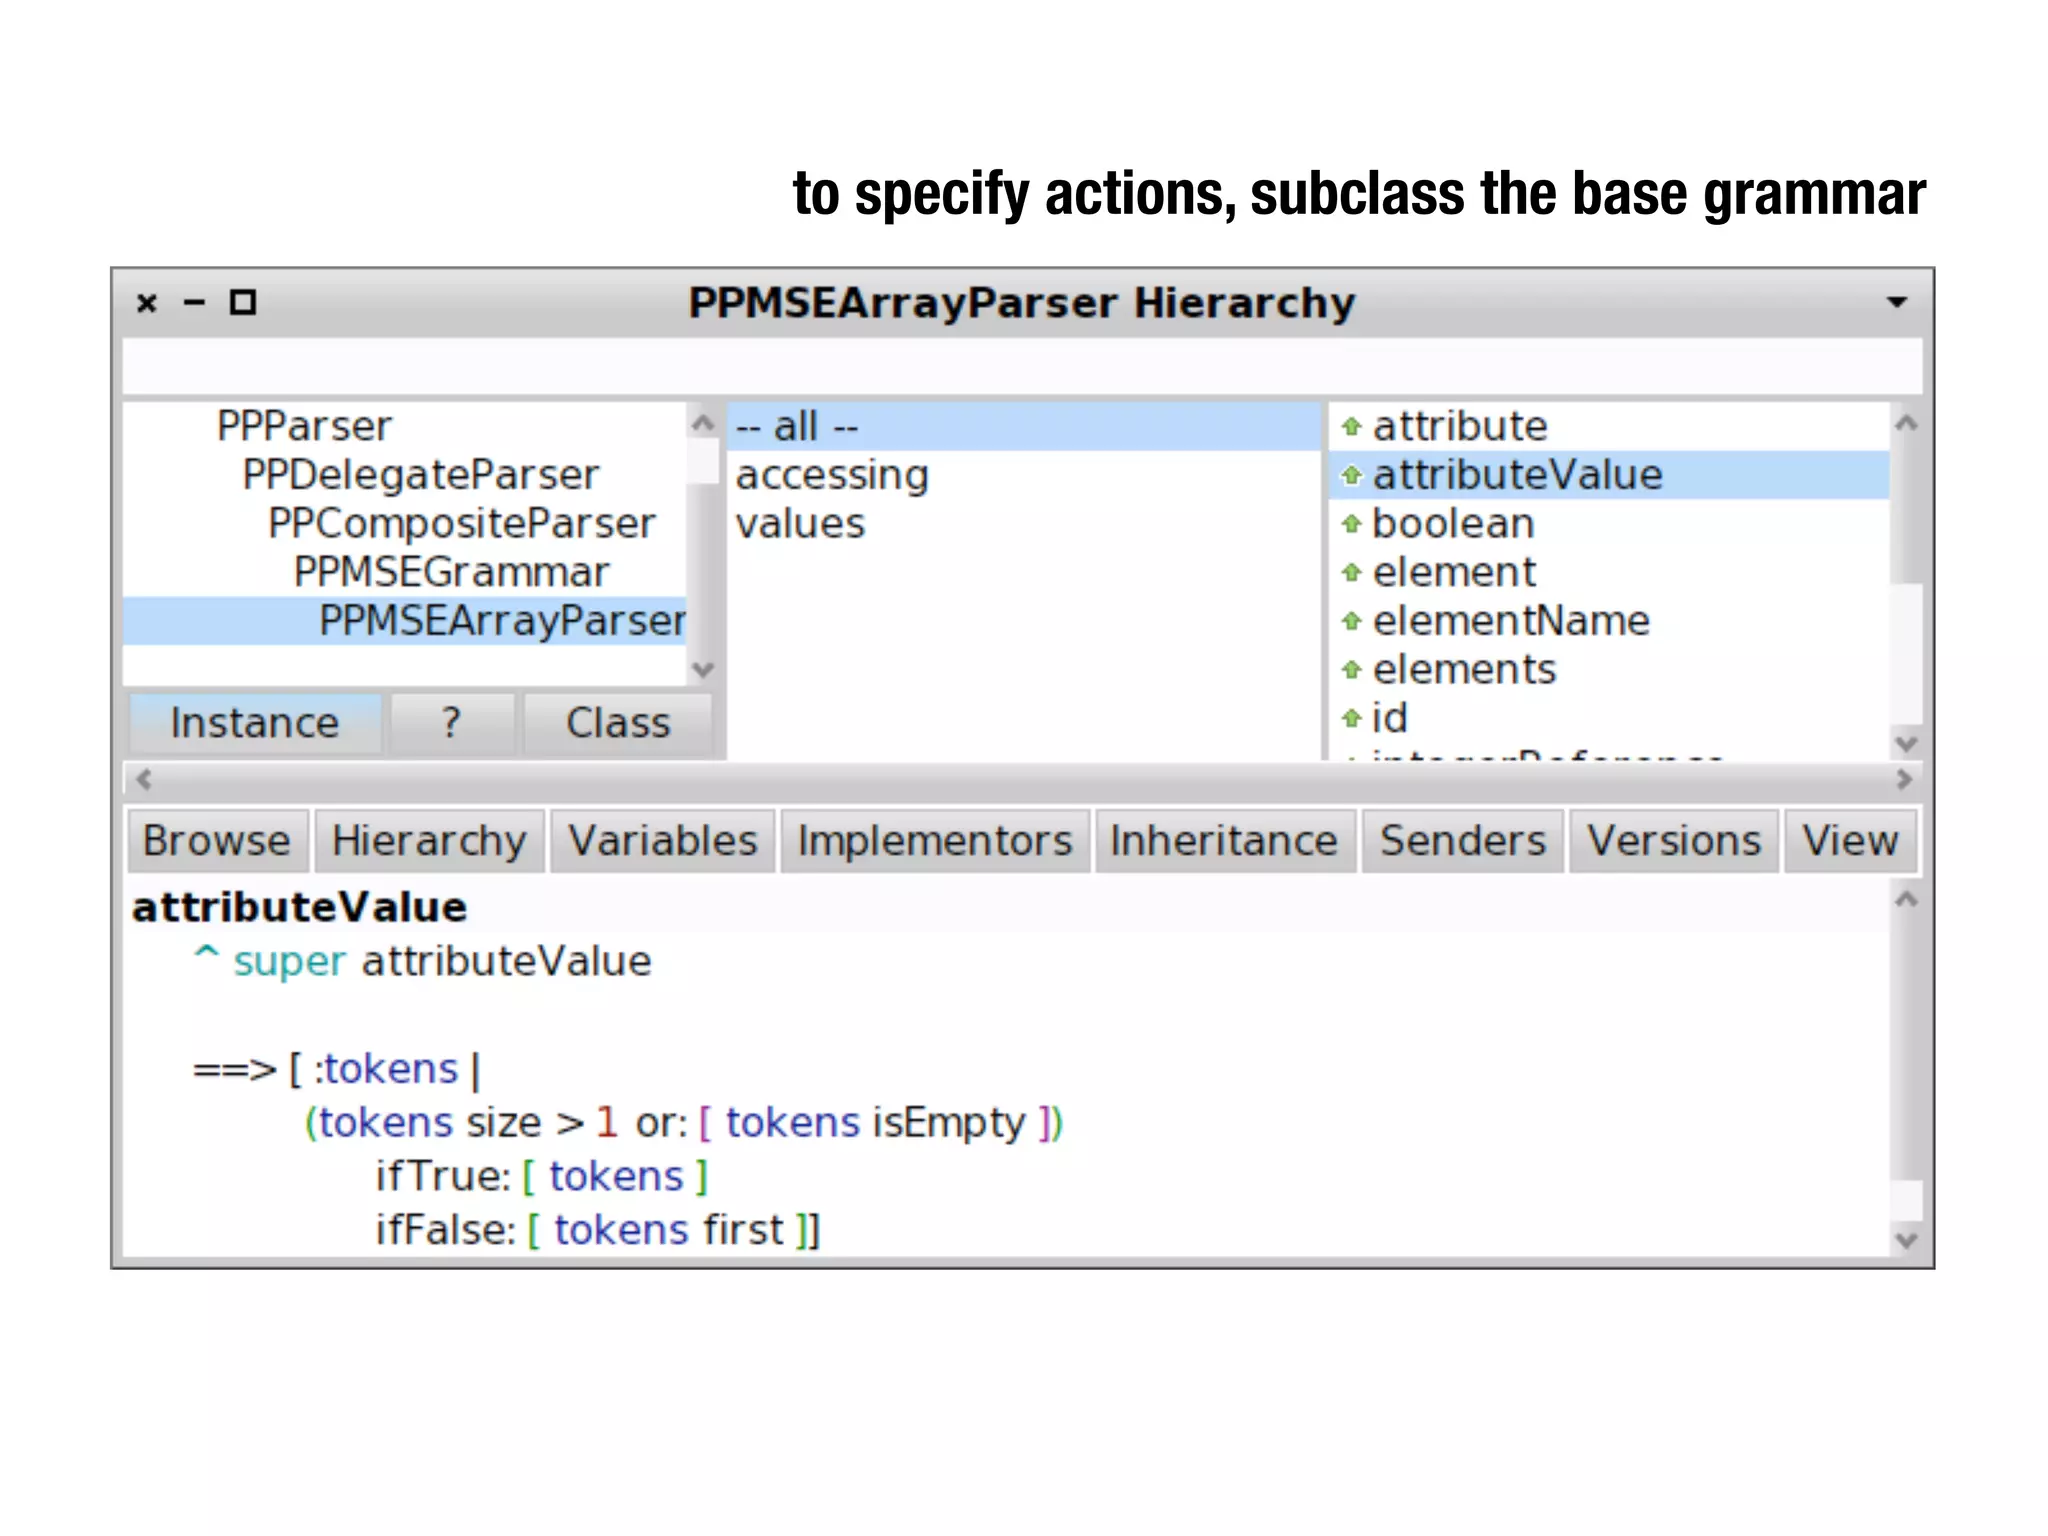Select the attributeValue method
Image resolution: width=2048 pixels, height=1536 pixels.
click(1609, 475)
